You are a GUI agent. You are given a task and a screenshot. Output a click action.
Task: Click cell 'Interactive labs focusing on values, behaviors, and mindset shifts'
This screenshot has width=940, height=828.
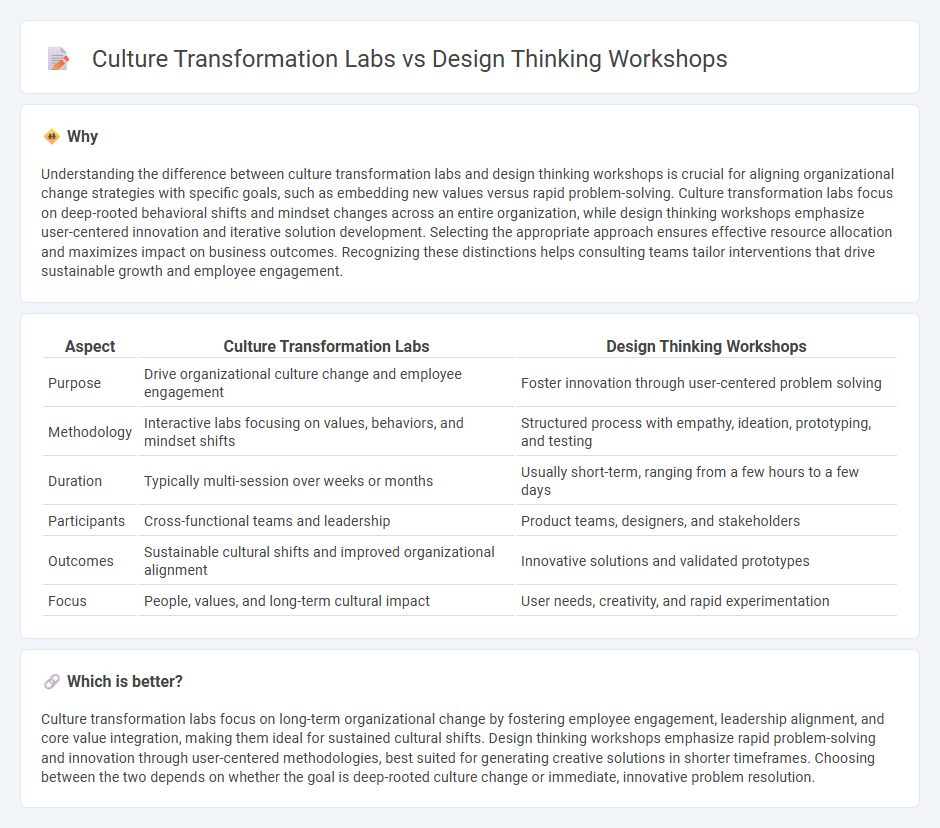326,432
